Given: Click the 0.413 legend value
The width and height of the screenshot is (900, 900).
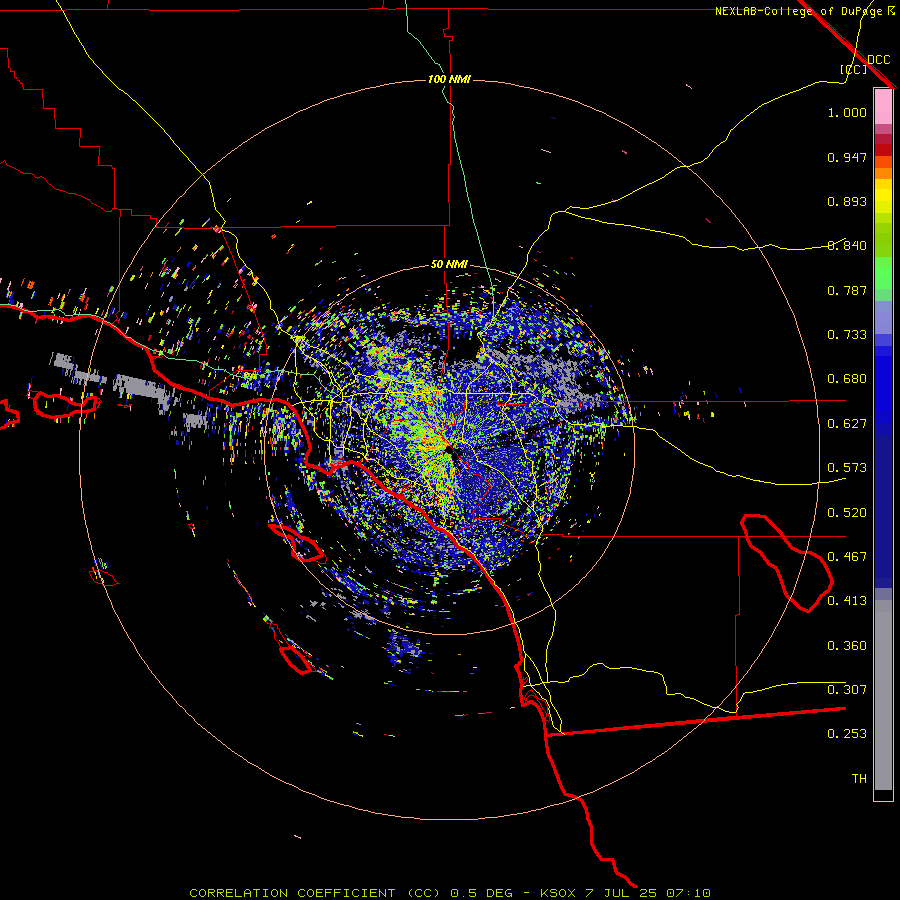Looking at the screenshot, I should (x=847, y=601).
